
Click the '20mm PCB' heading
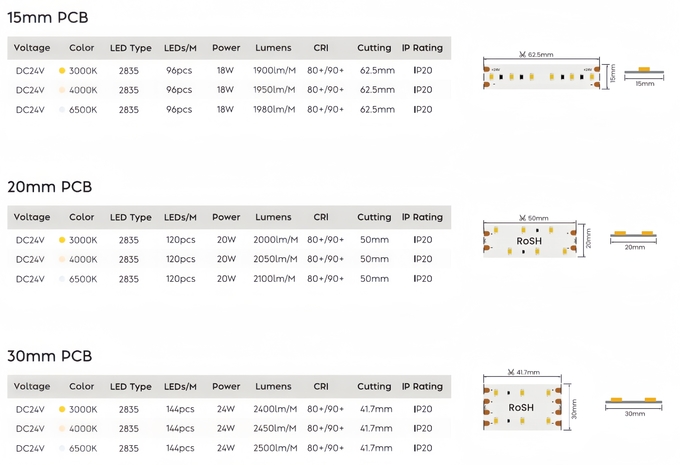tap(50, 187)
